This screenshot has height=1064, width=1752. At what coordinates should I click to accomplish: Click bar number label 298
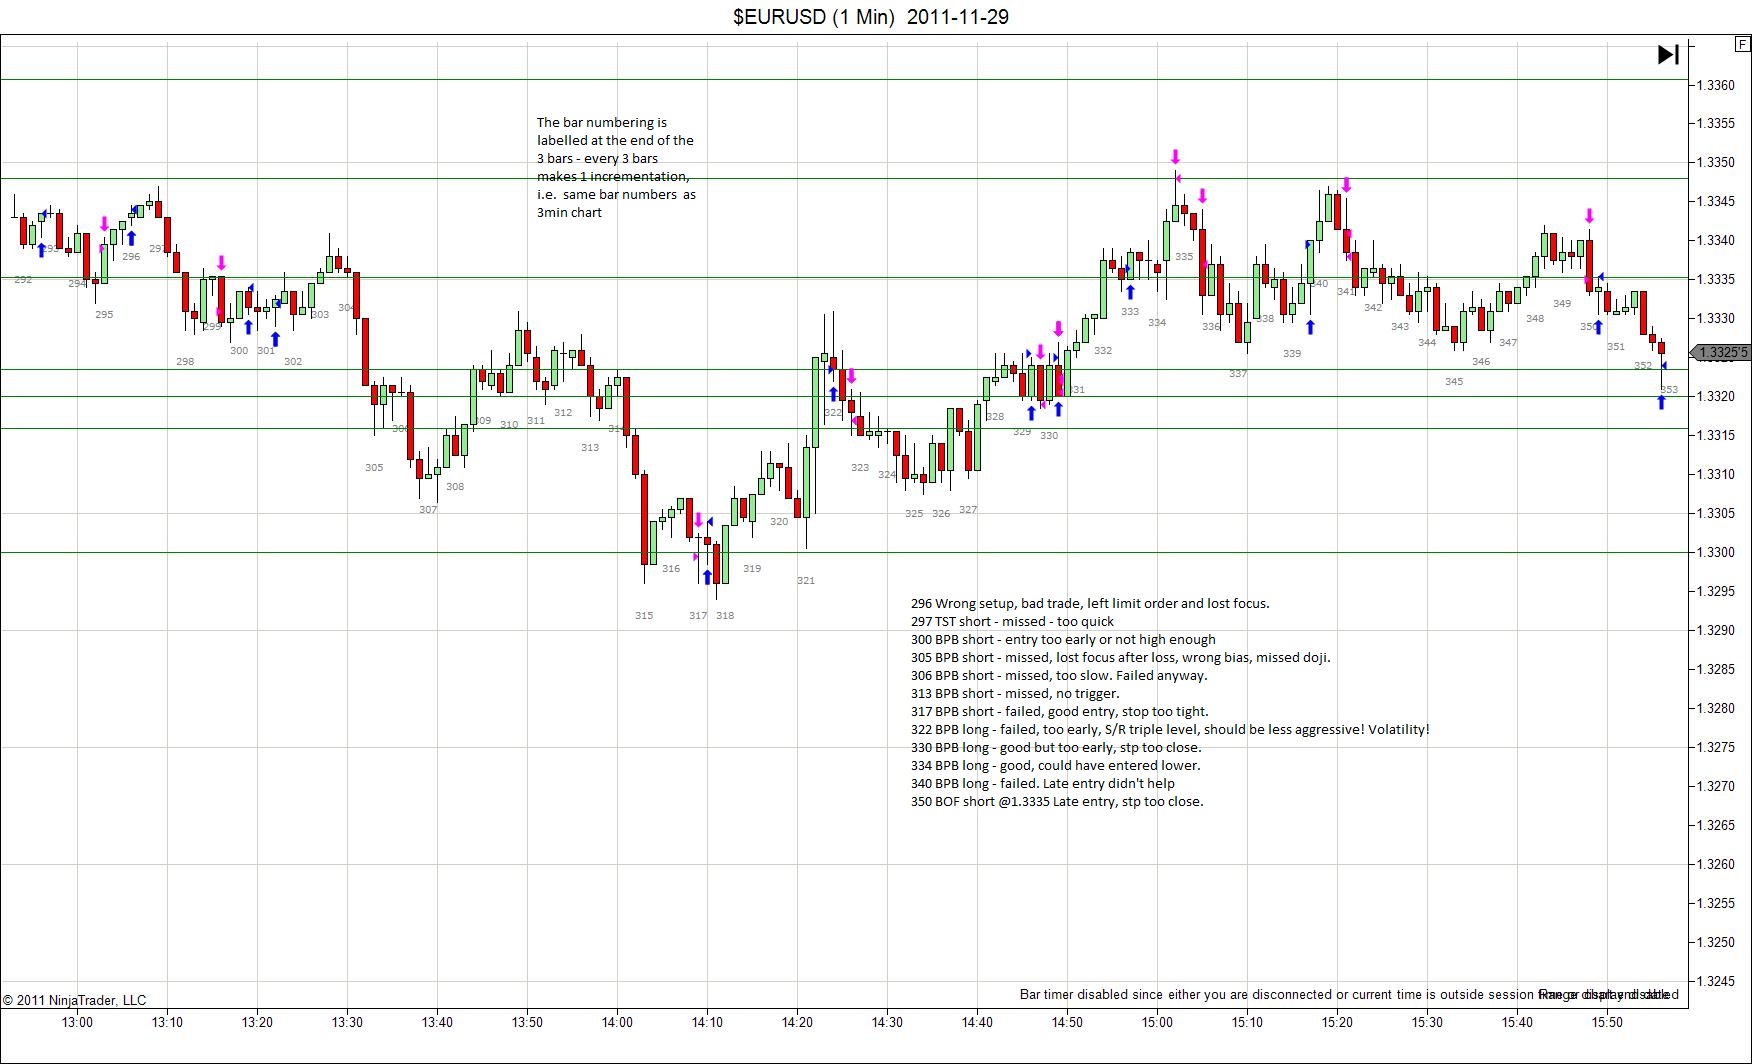point(185,361)
